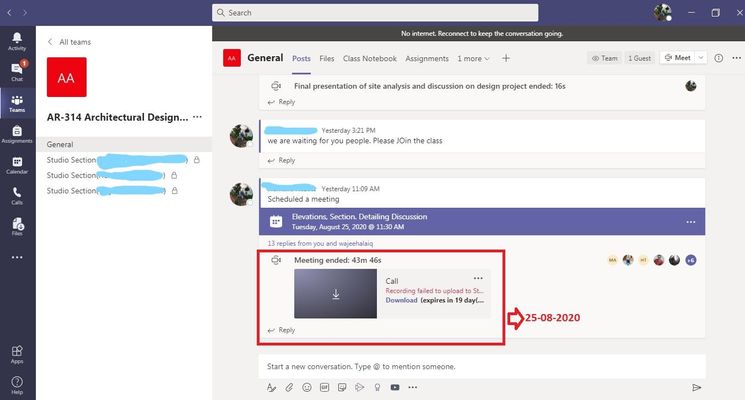
Task: Expand the '1 more' tabs dropdown
Action: [x=473, y=58]
